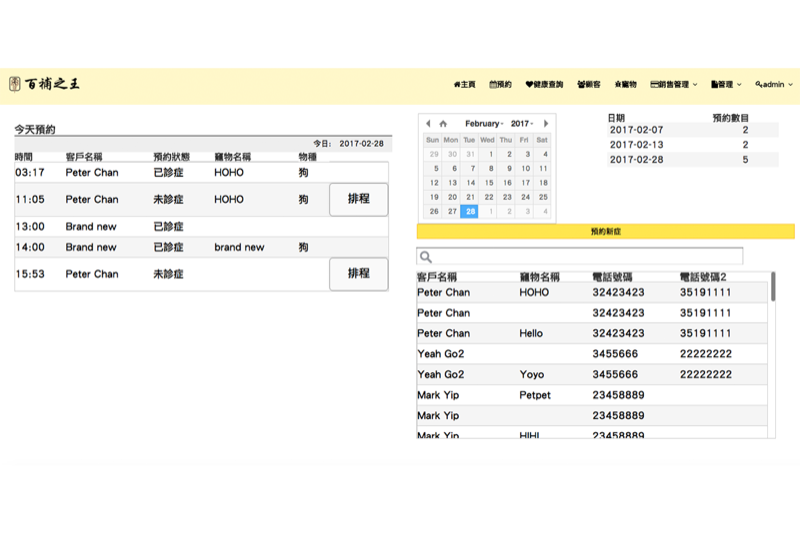
Task: Click the 百補之王 logo
Action: pyautogui.click(x=44, y=84)
